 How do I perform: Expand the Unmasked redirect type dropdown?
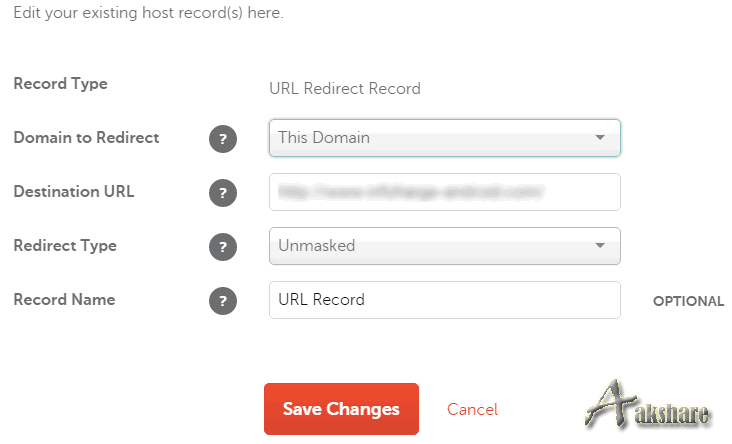click(444, 246)
